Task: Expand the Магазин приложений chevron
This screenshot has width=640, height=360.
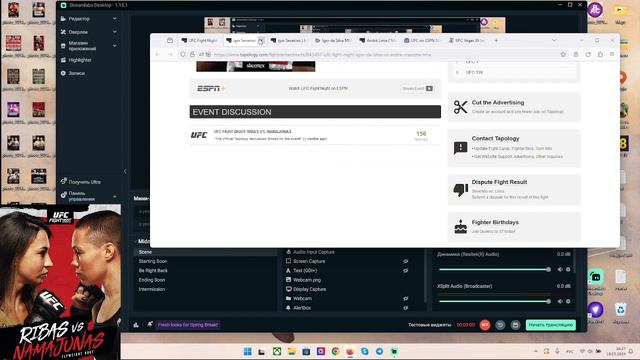Action: point(115,46)
